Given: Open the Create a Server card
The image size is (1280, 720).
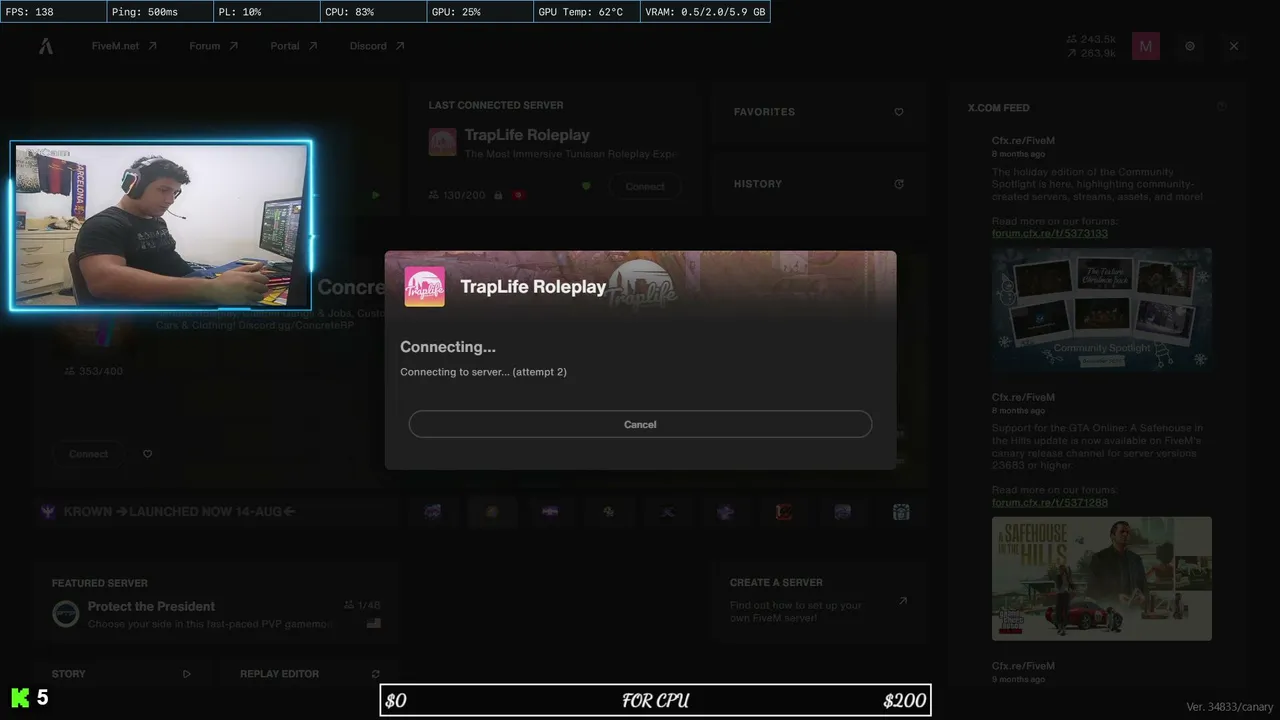Looking at the screenshot, I should pyautogui.click(x=818, y=600).
